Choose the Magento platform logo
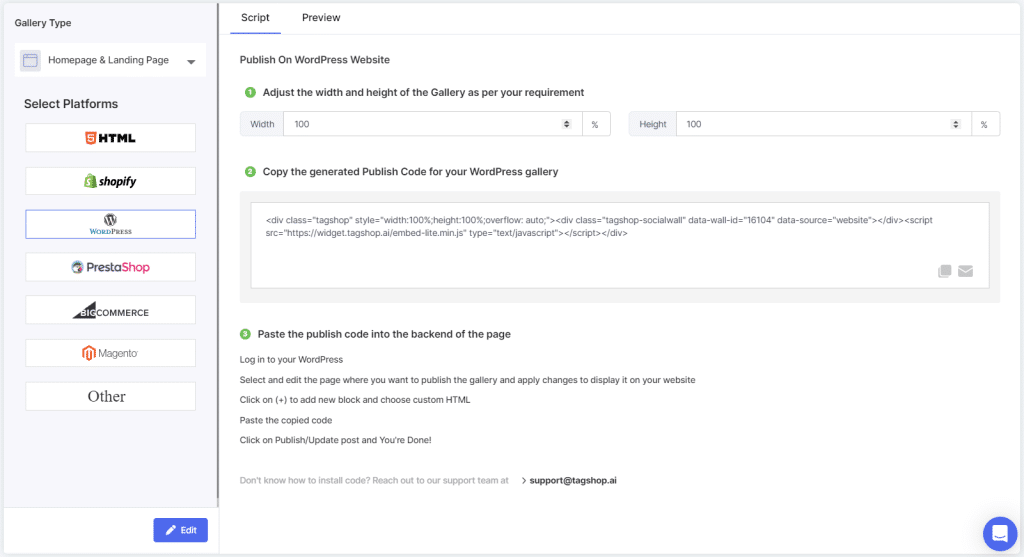Screen dimensions: 1024x557 110,353
